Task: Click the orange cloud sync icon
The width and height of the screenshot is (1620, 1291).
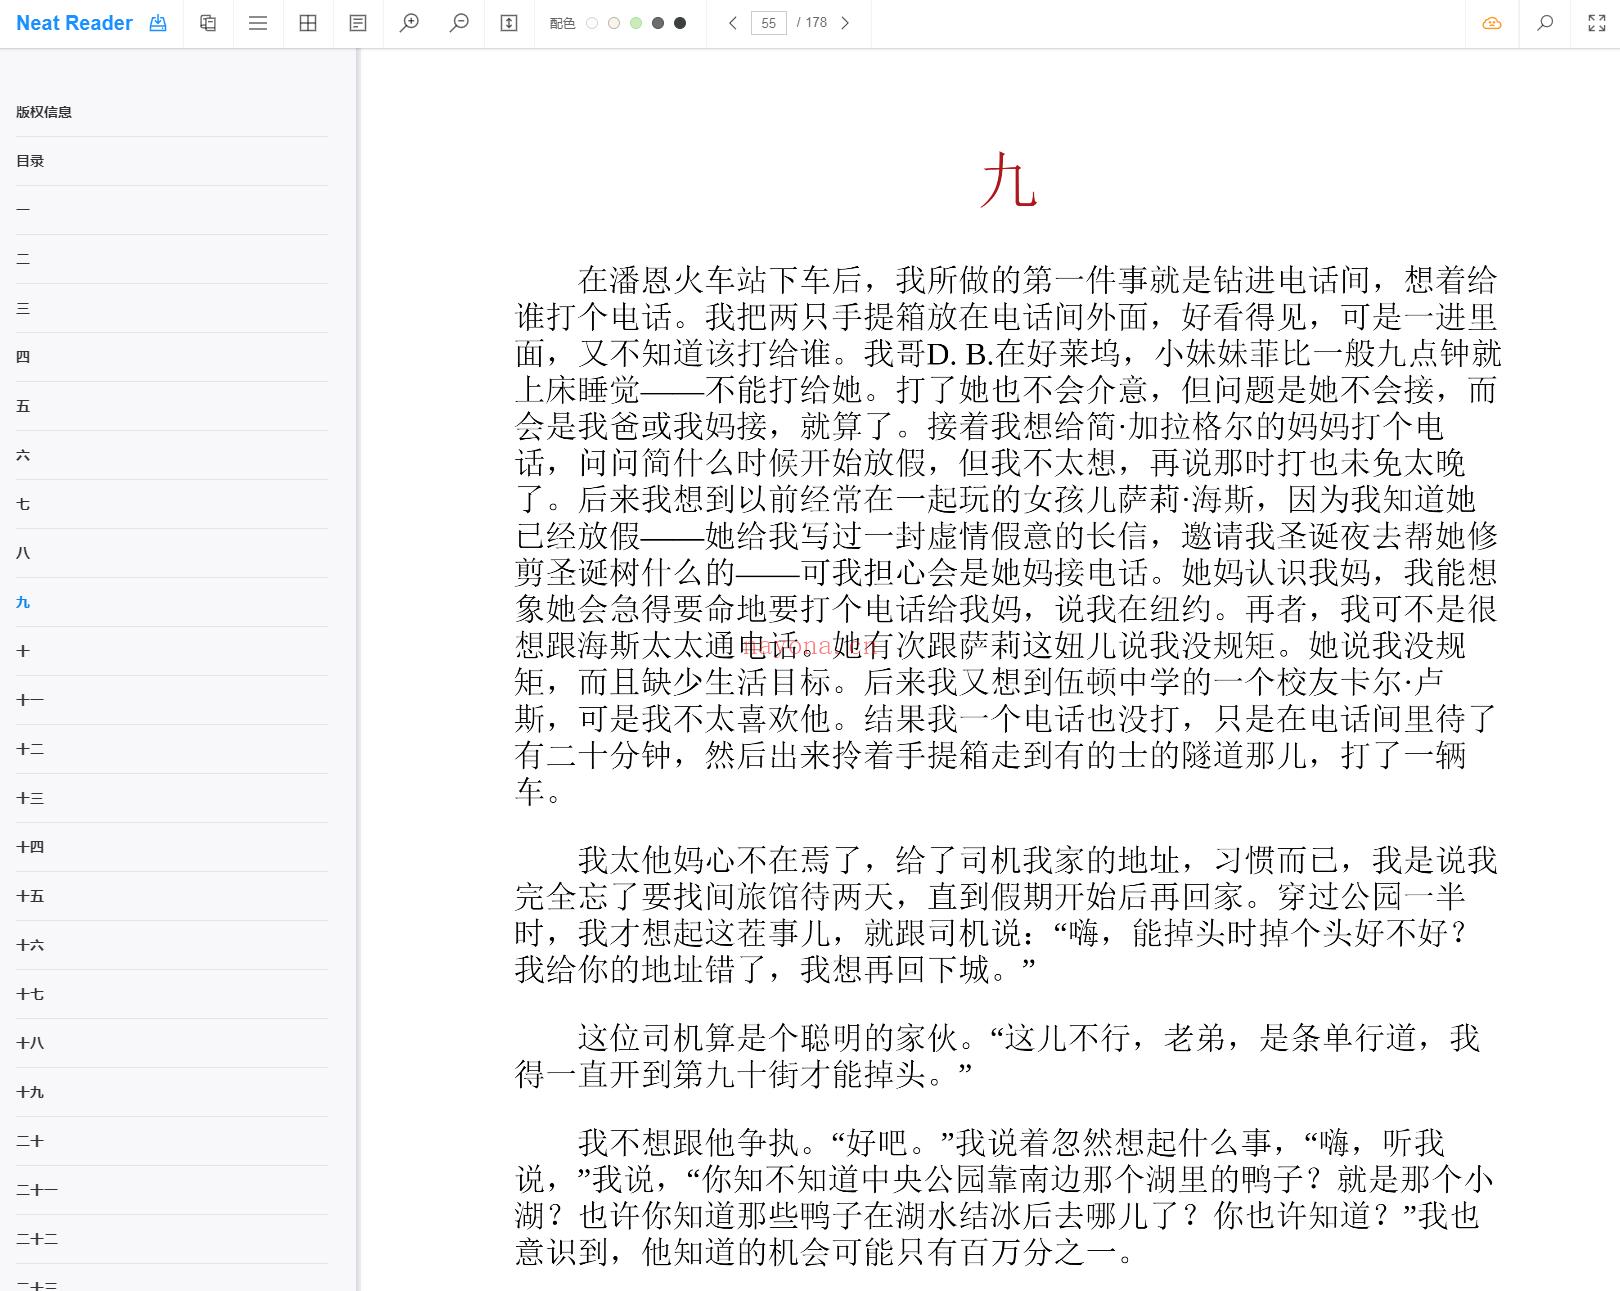Action: (1492, 23)
